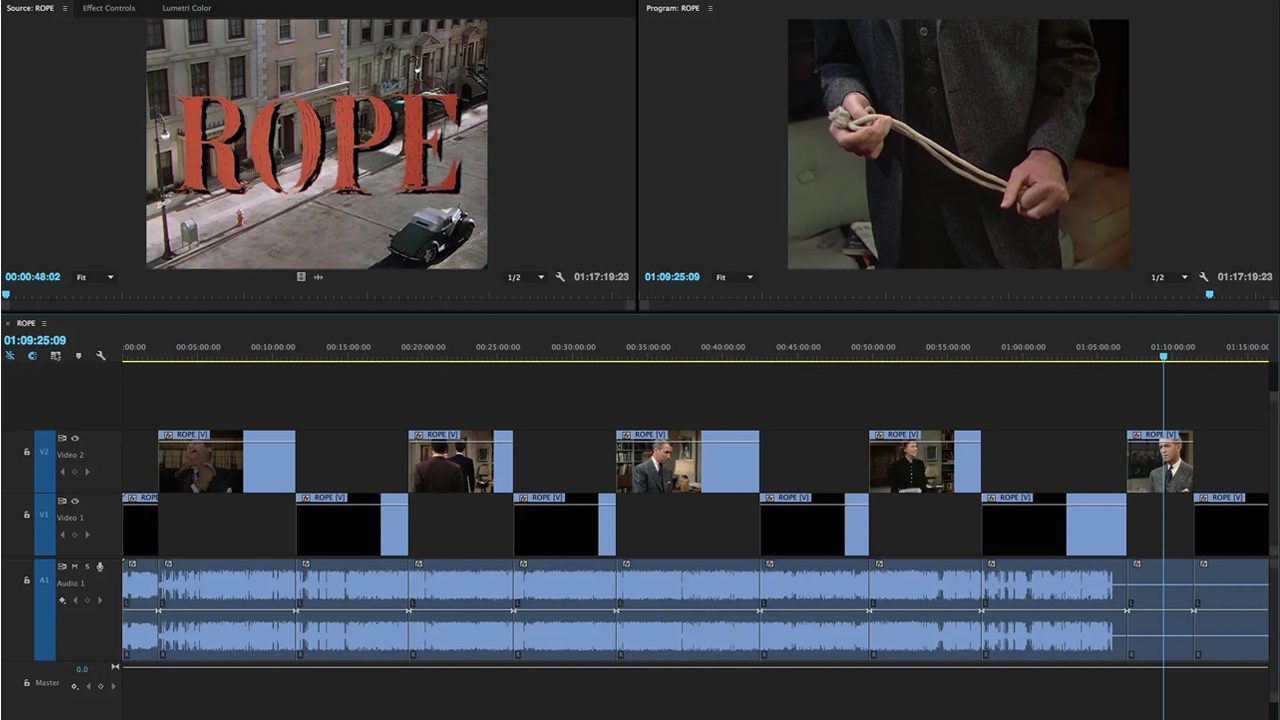Switch to the Effect Controls tab
This screenshot has width=1280, height=720.
[108, 8]
